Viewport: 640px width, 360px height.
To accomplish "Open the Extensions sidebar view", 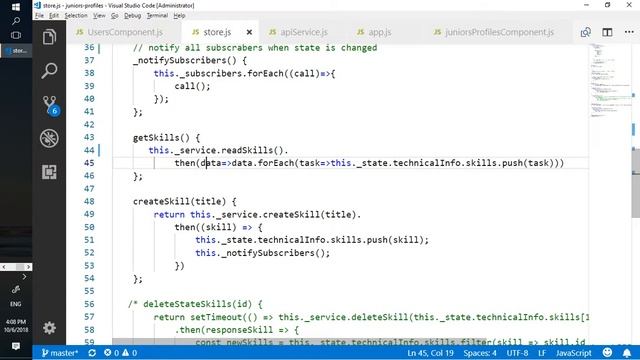I will [49, 172].
